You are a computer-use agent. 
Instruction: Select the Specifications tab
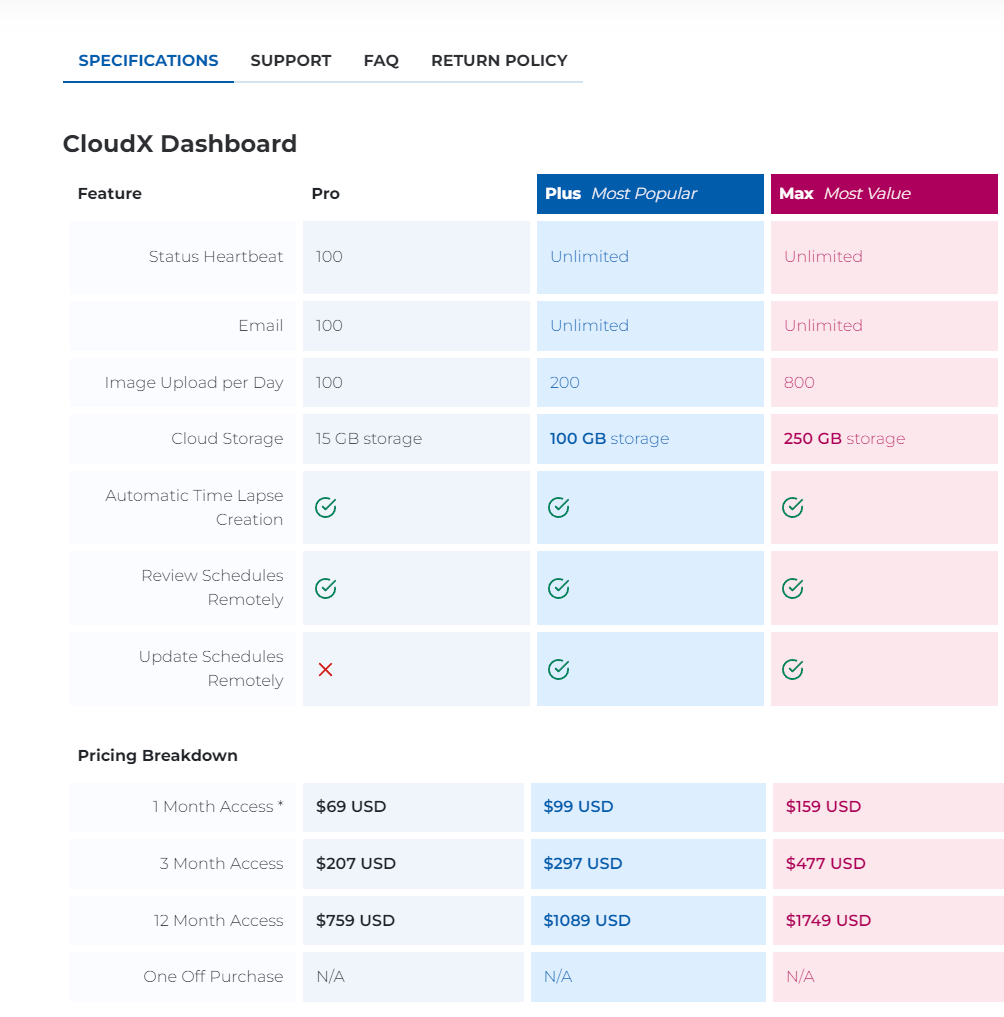pos(149,60)
